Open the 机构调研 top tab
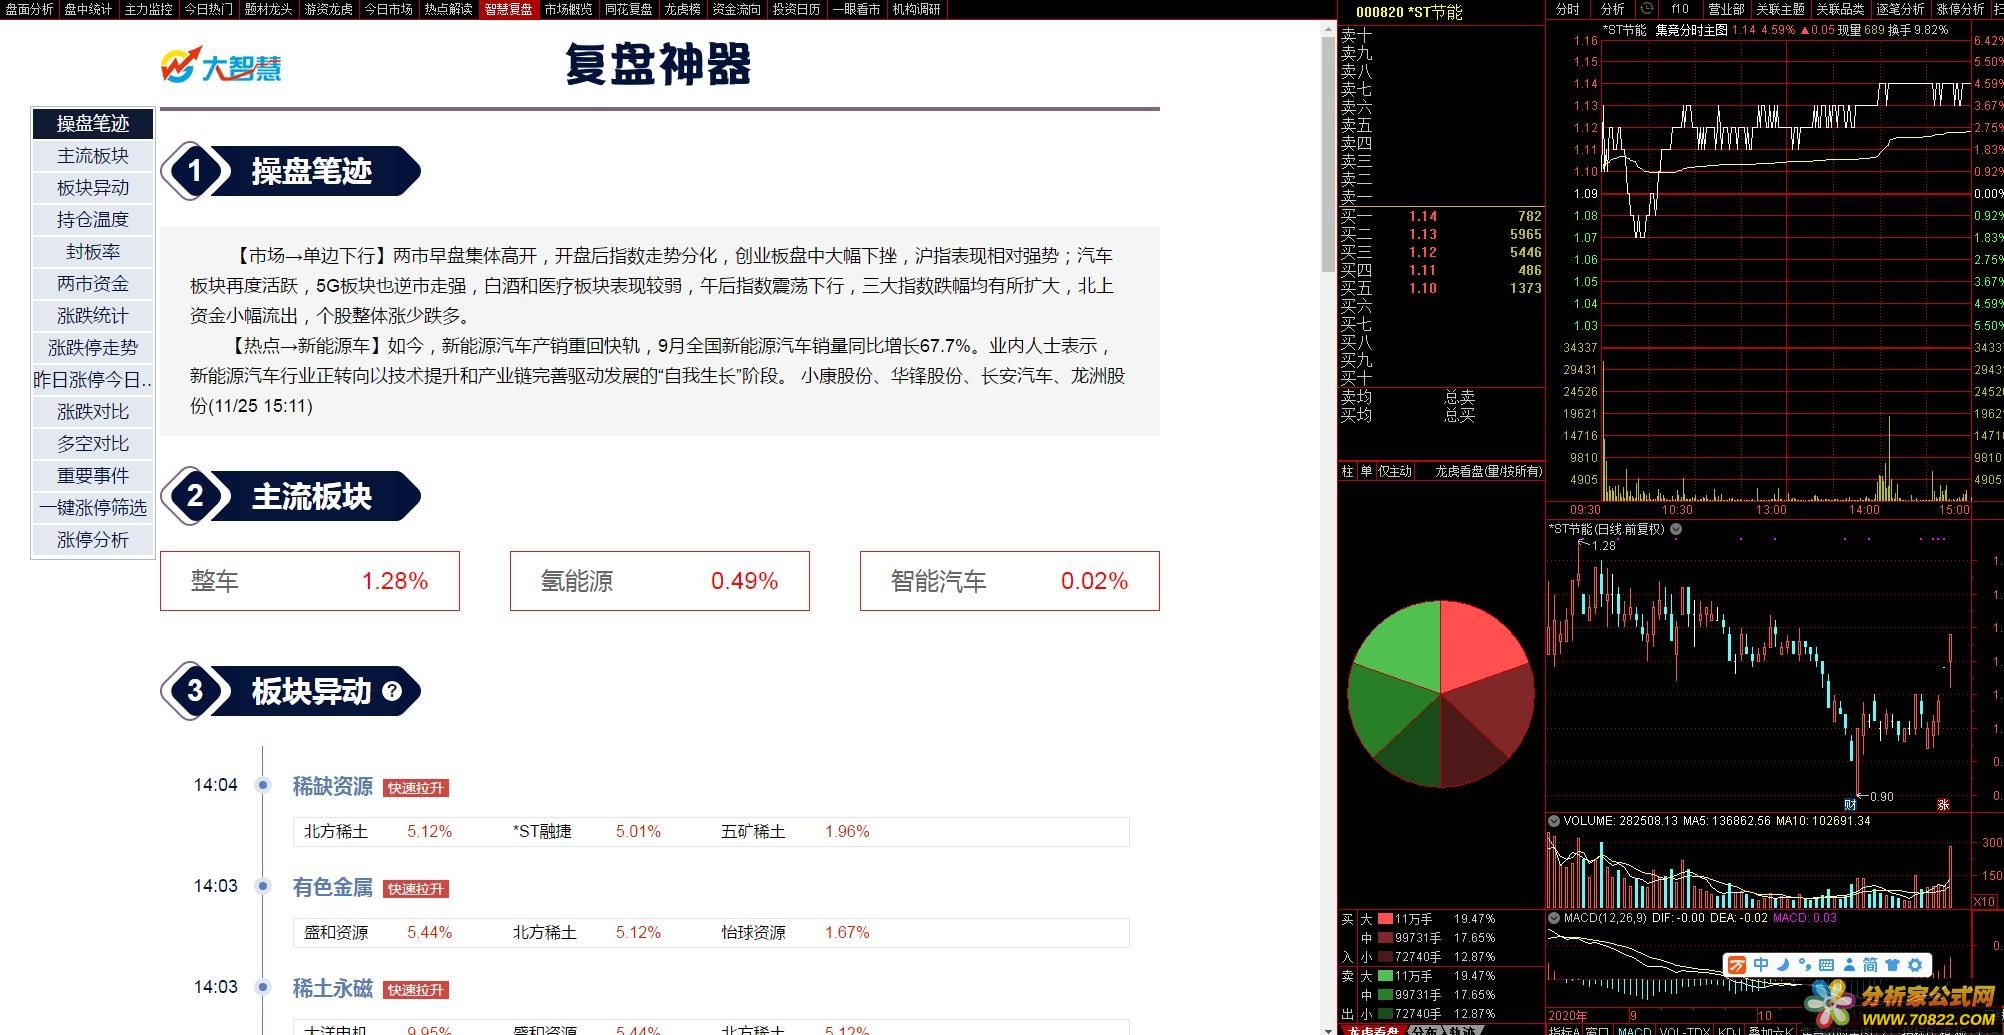Screen dimensions: 2004x1035 coord(916,9)
